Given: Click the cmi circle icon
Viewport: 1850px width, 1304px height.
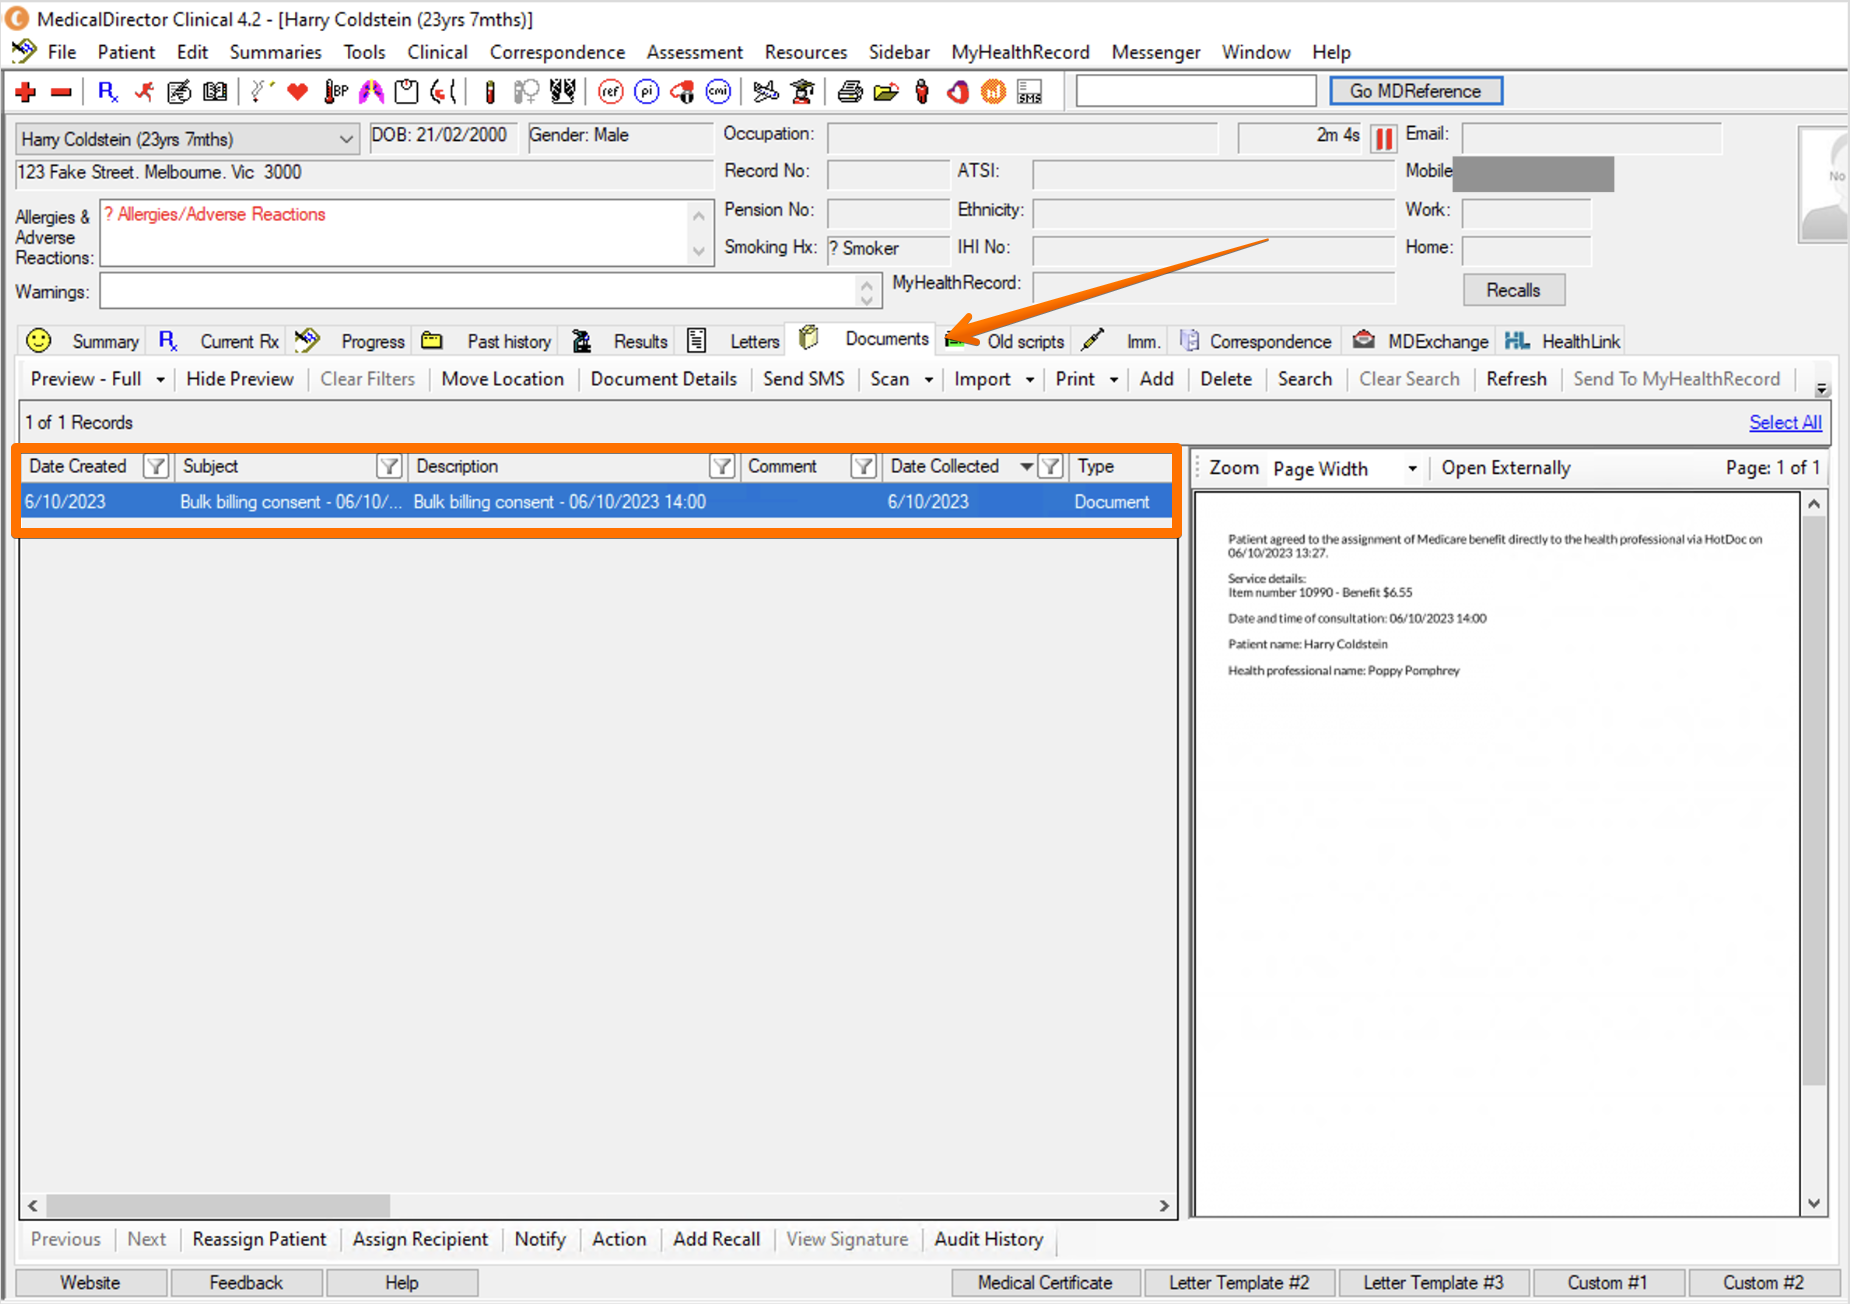Looking at the screenshot, I should tap(719, 92).
